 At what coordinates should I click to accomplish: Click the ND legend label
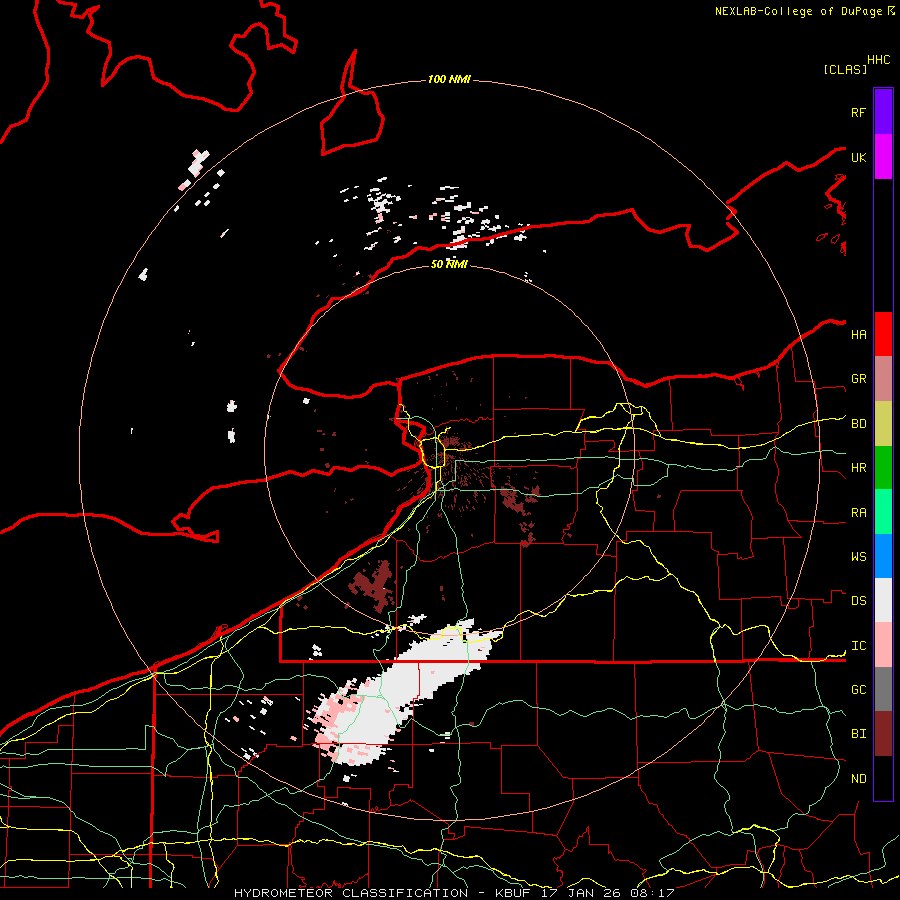858,779
